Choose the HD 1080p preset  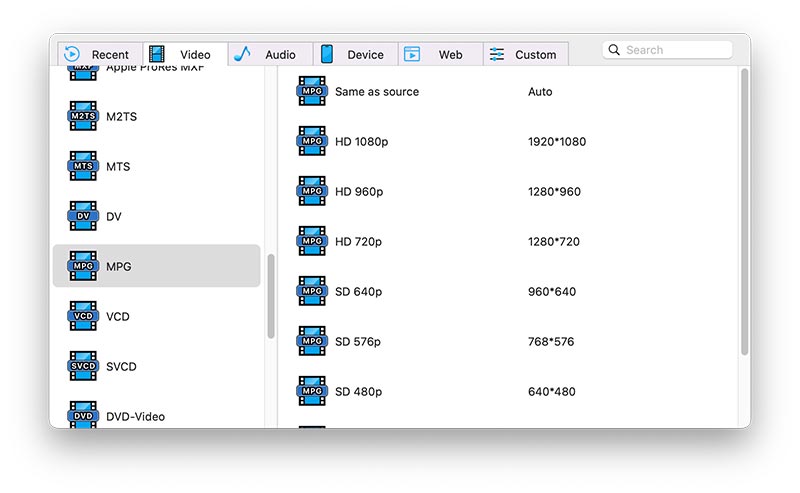coord(361,141)
